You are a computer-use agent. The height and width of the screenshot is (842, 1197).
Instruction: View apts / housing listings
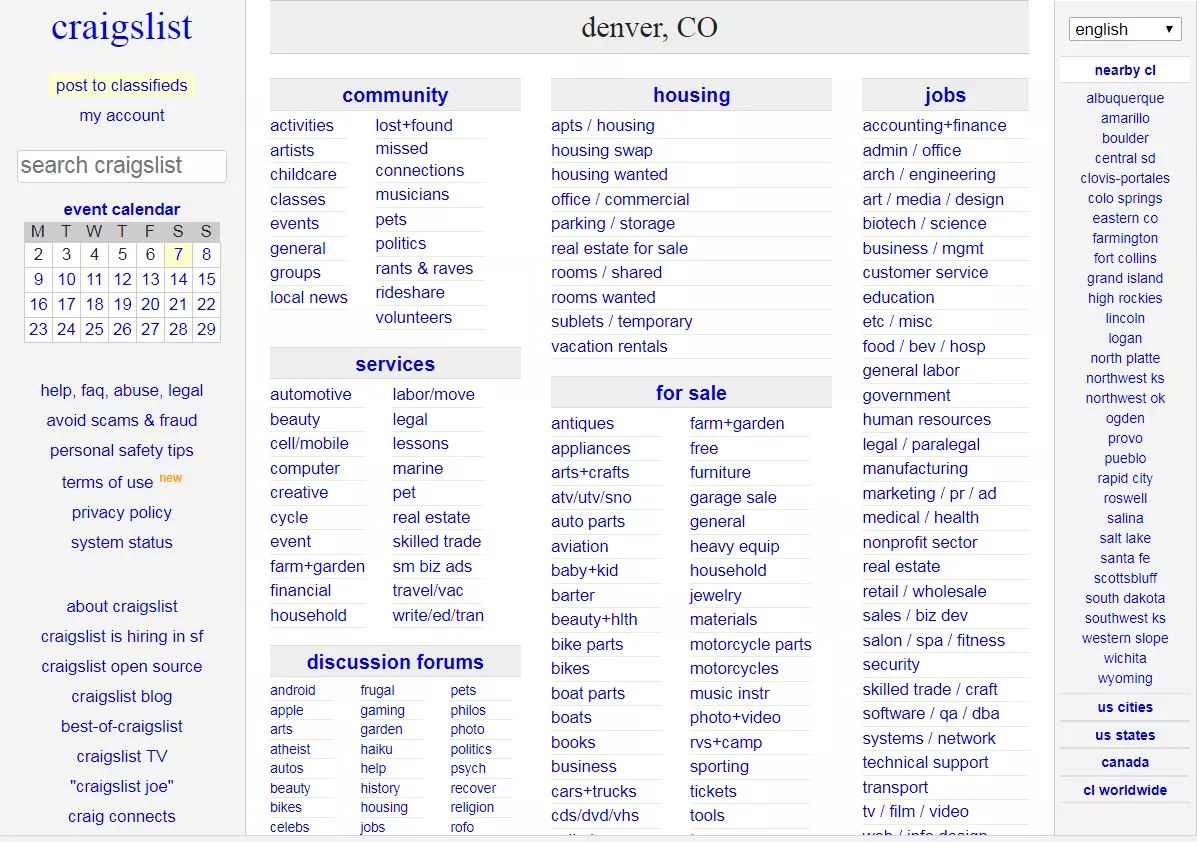tap(603, 125)
